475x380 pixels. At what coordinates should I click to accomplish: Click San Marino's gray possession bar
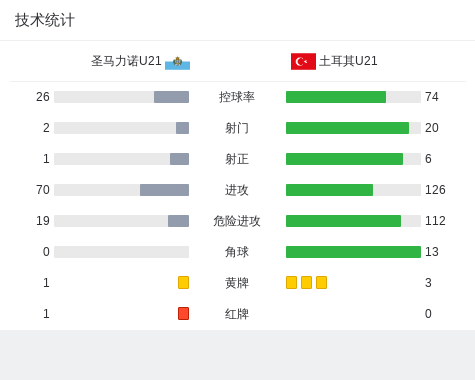[171, 97]
